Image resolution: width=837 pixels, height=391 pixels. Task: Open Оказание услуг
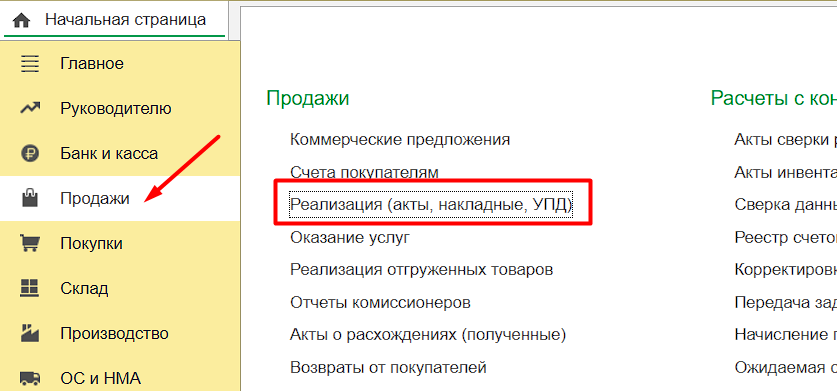[350, 238]
